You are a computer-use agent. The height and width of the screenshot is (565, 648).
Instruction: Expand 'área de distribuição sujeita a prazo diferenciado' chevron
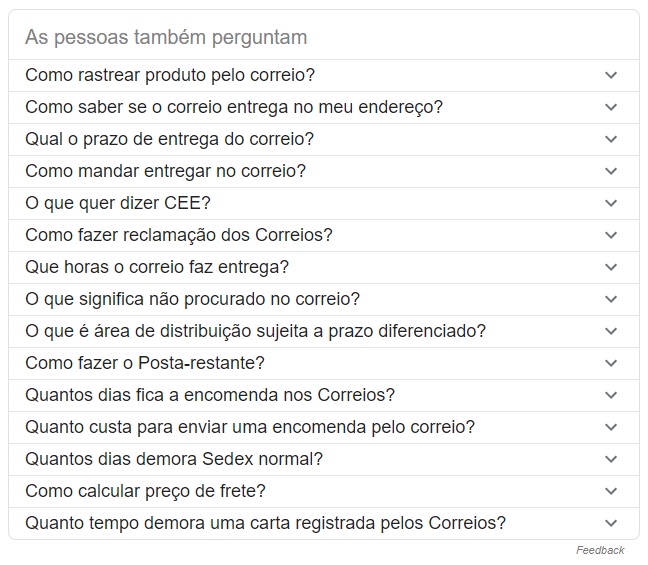(611, 331)
